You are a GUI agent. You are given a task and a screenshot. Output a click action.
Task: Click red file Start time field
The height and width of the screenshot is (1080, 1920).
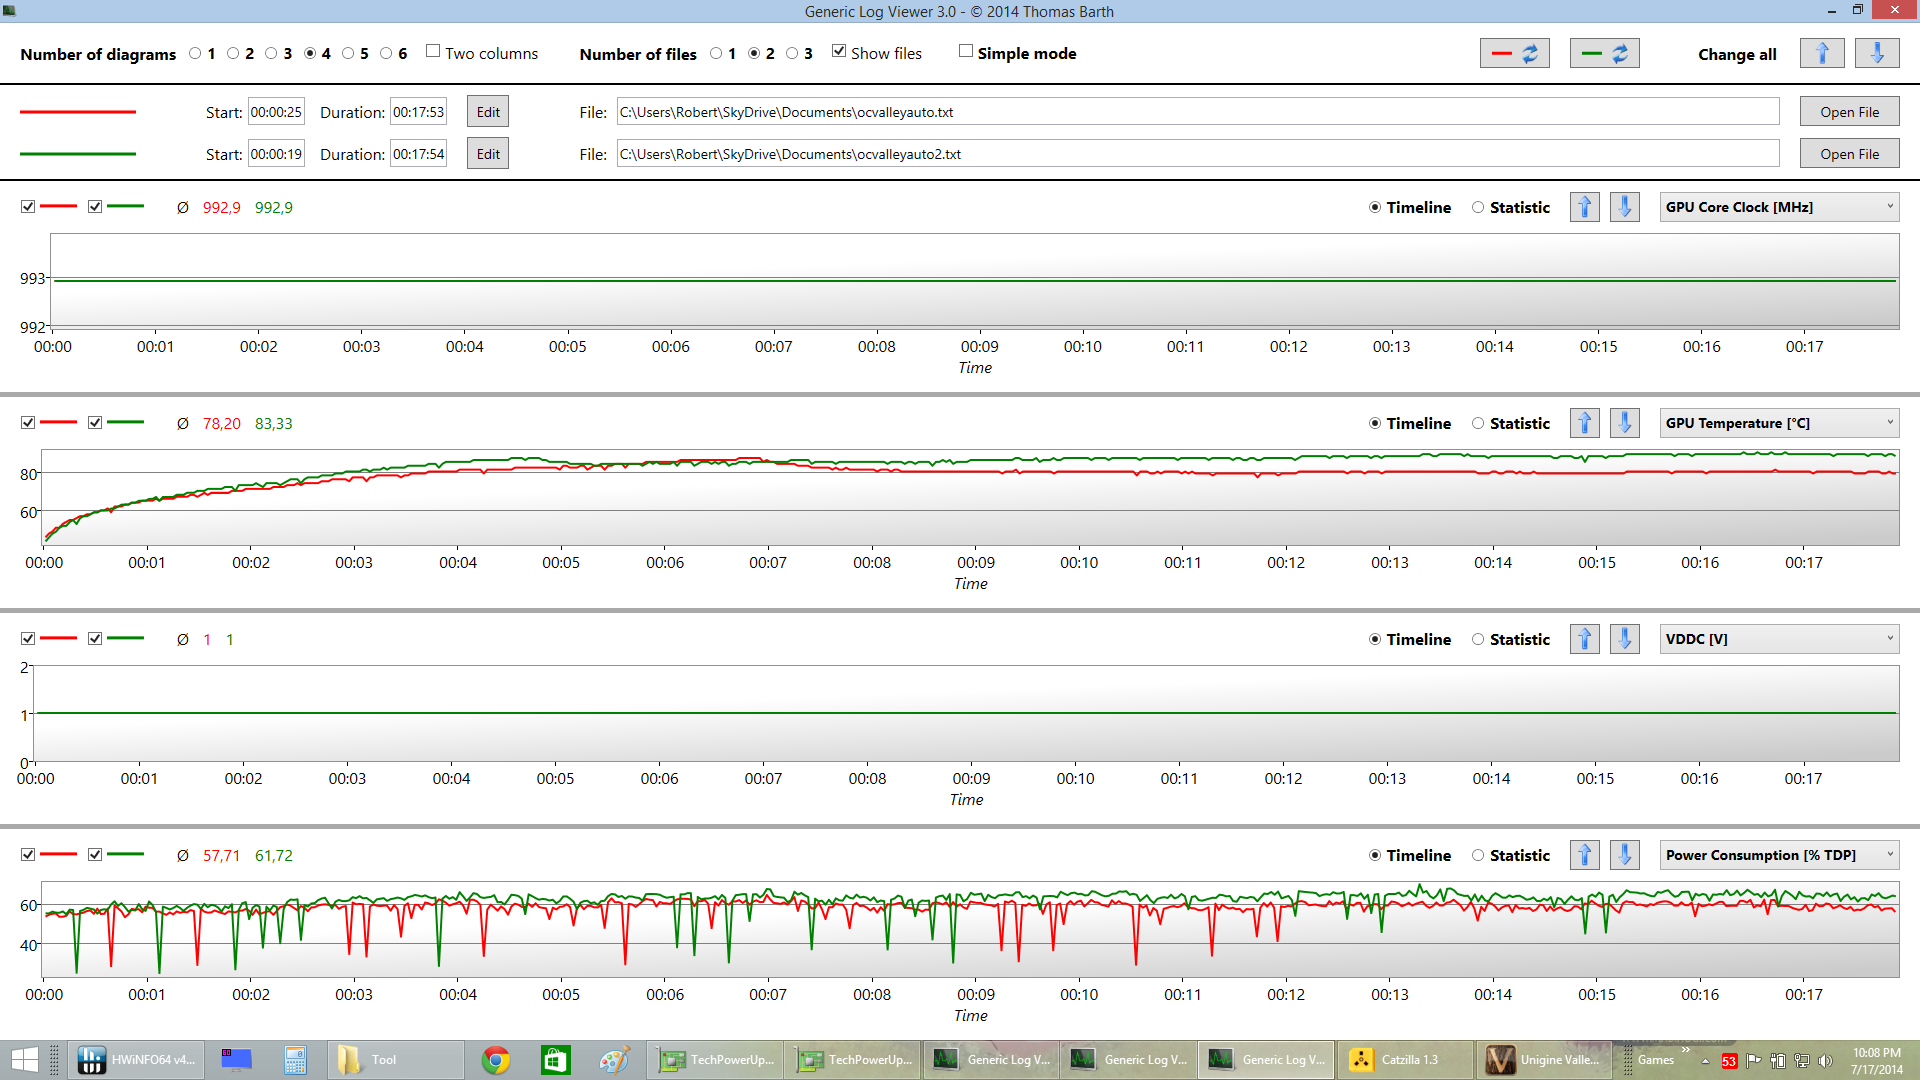[276, 112]
